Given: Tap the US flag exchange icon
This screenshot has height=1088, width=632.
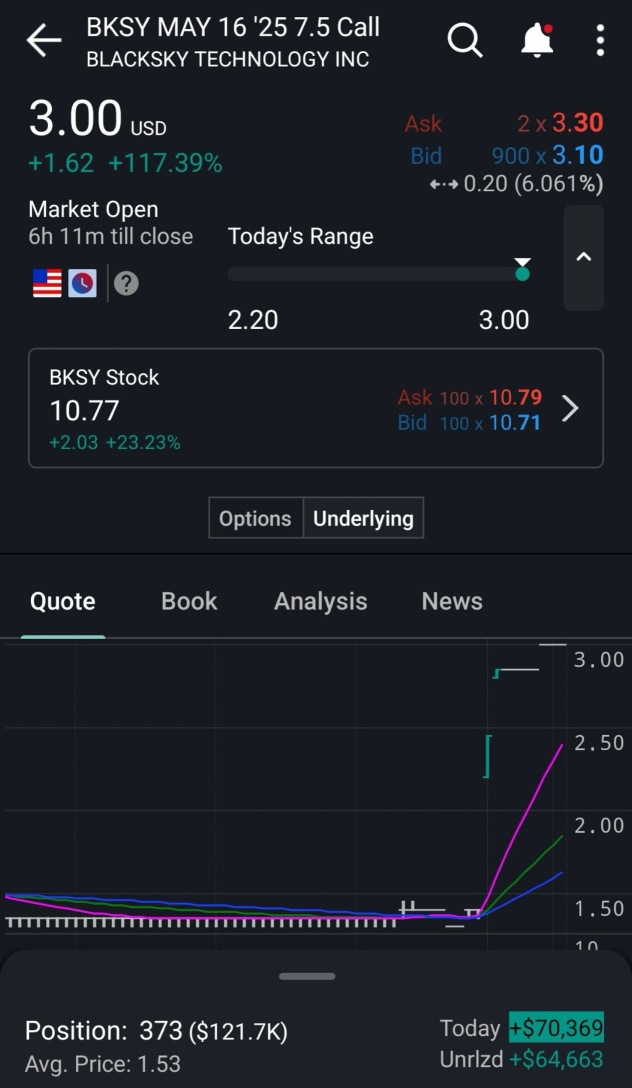Looking at the screenshot, I should pyautogui.click(x=47, y=283).
